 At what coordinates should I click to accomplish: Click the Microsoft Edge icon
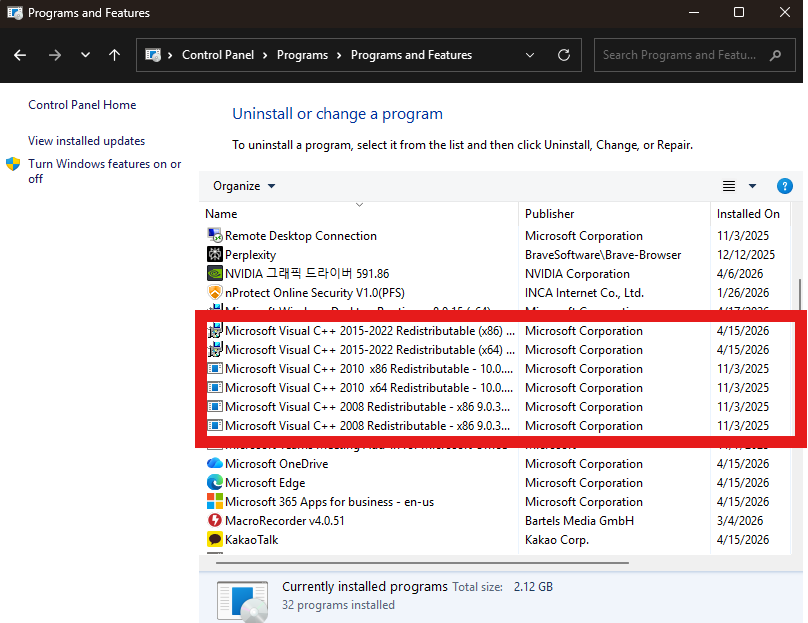[214, 483]
